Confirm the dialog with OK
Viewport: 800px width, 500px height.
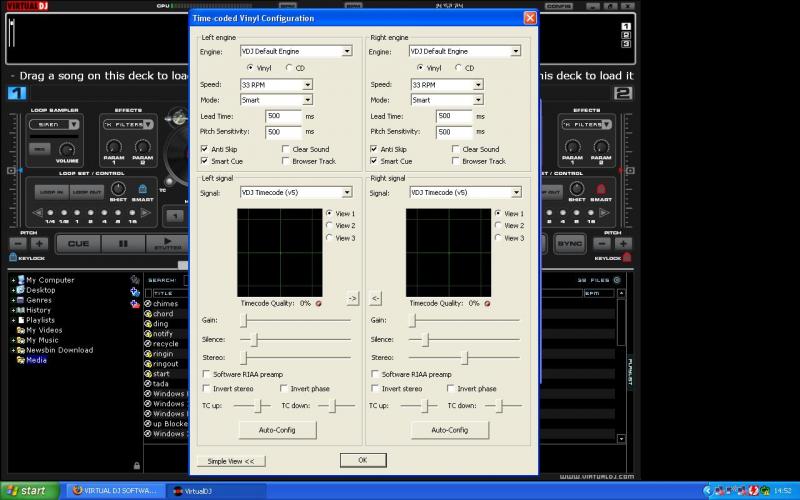pyautogui.click(x=363, y=460)
